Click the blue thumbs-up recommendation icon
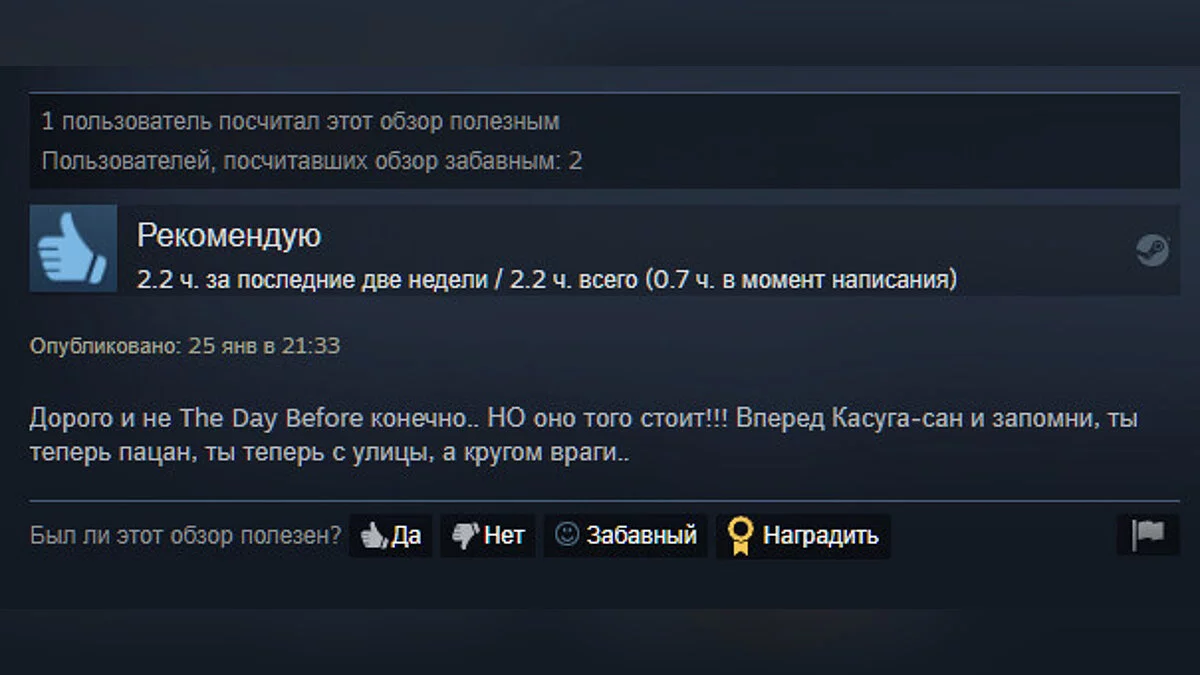Viewport: 1200px width, 675px height. (x=73, y=249)
